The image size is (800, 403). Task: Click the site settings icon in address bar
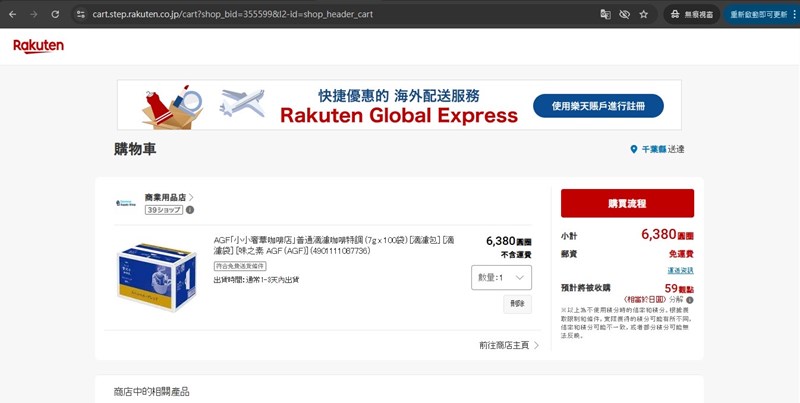pos(81,14)
